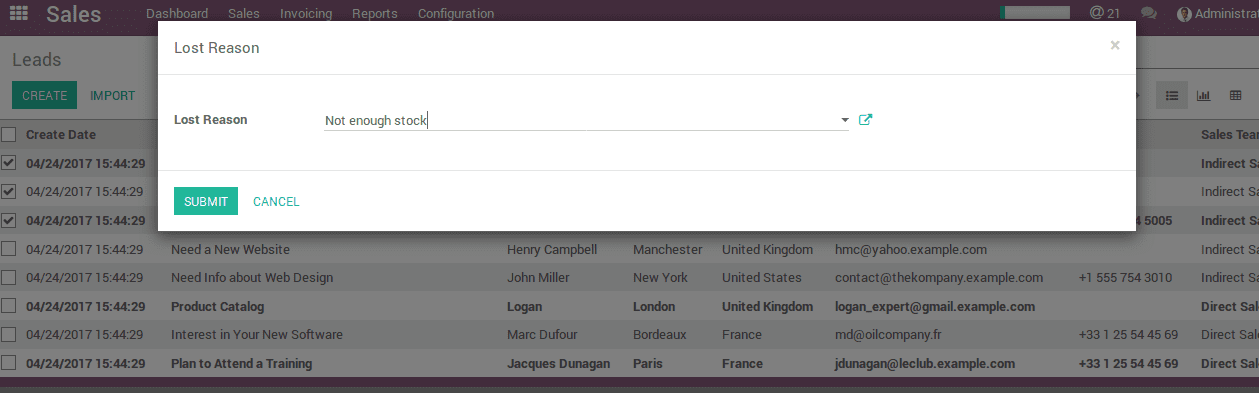Viewport: 1259px width, 393px height.
Task: Open the Invoicing menu
Action: pos(306,13)
